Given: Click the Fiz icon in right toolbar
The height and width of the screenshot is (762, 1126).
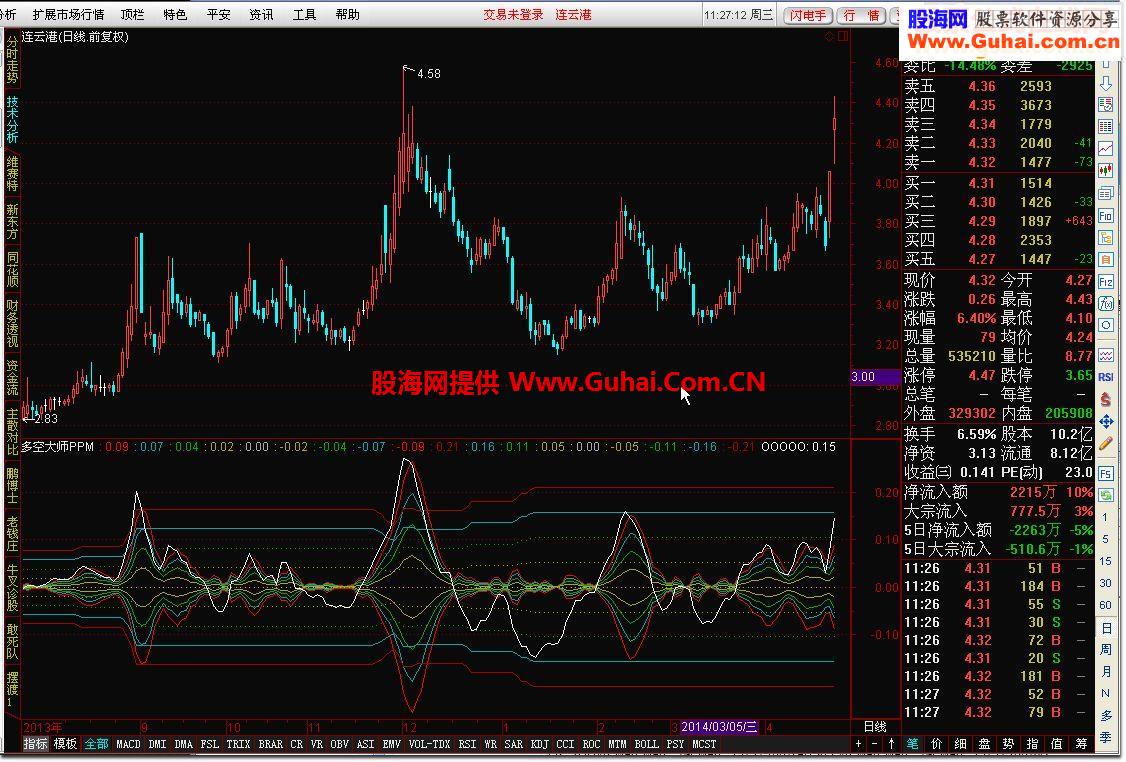Looking at the screenshot, I should (x=1106, y=282).
